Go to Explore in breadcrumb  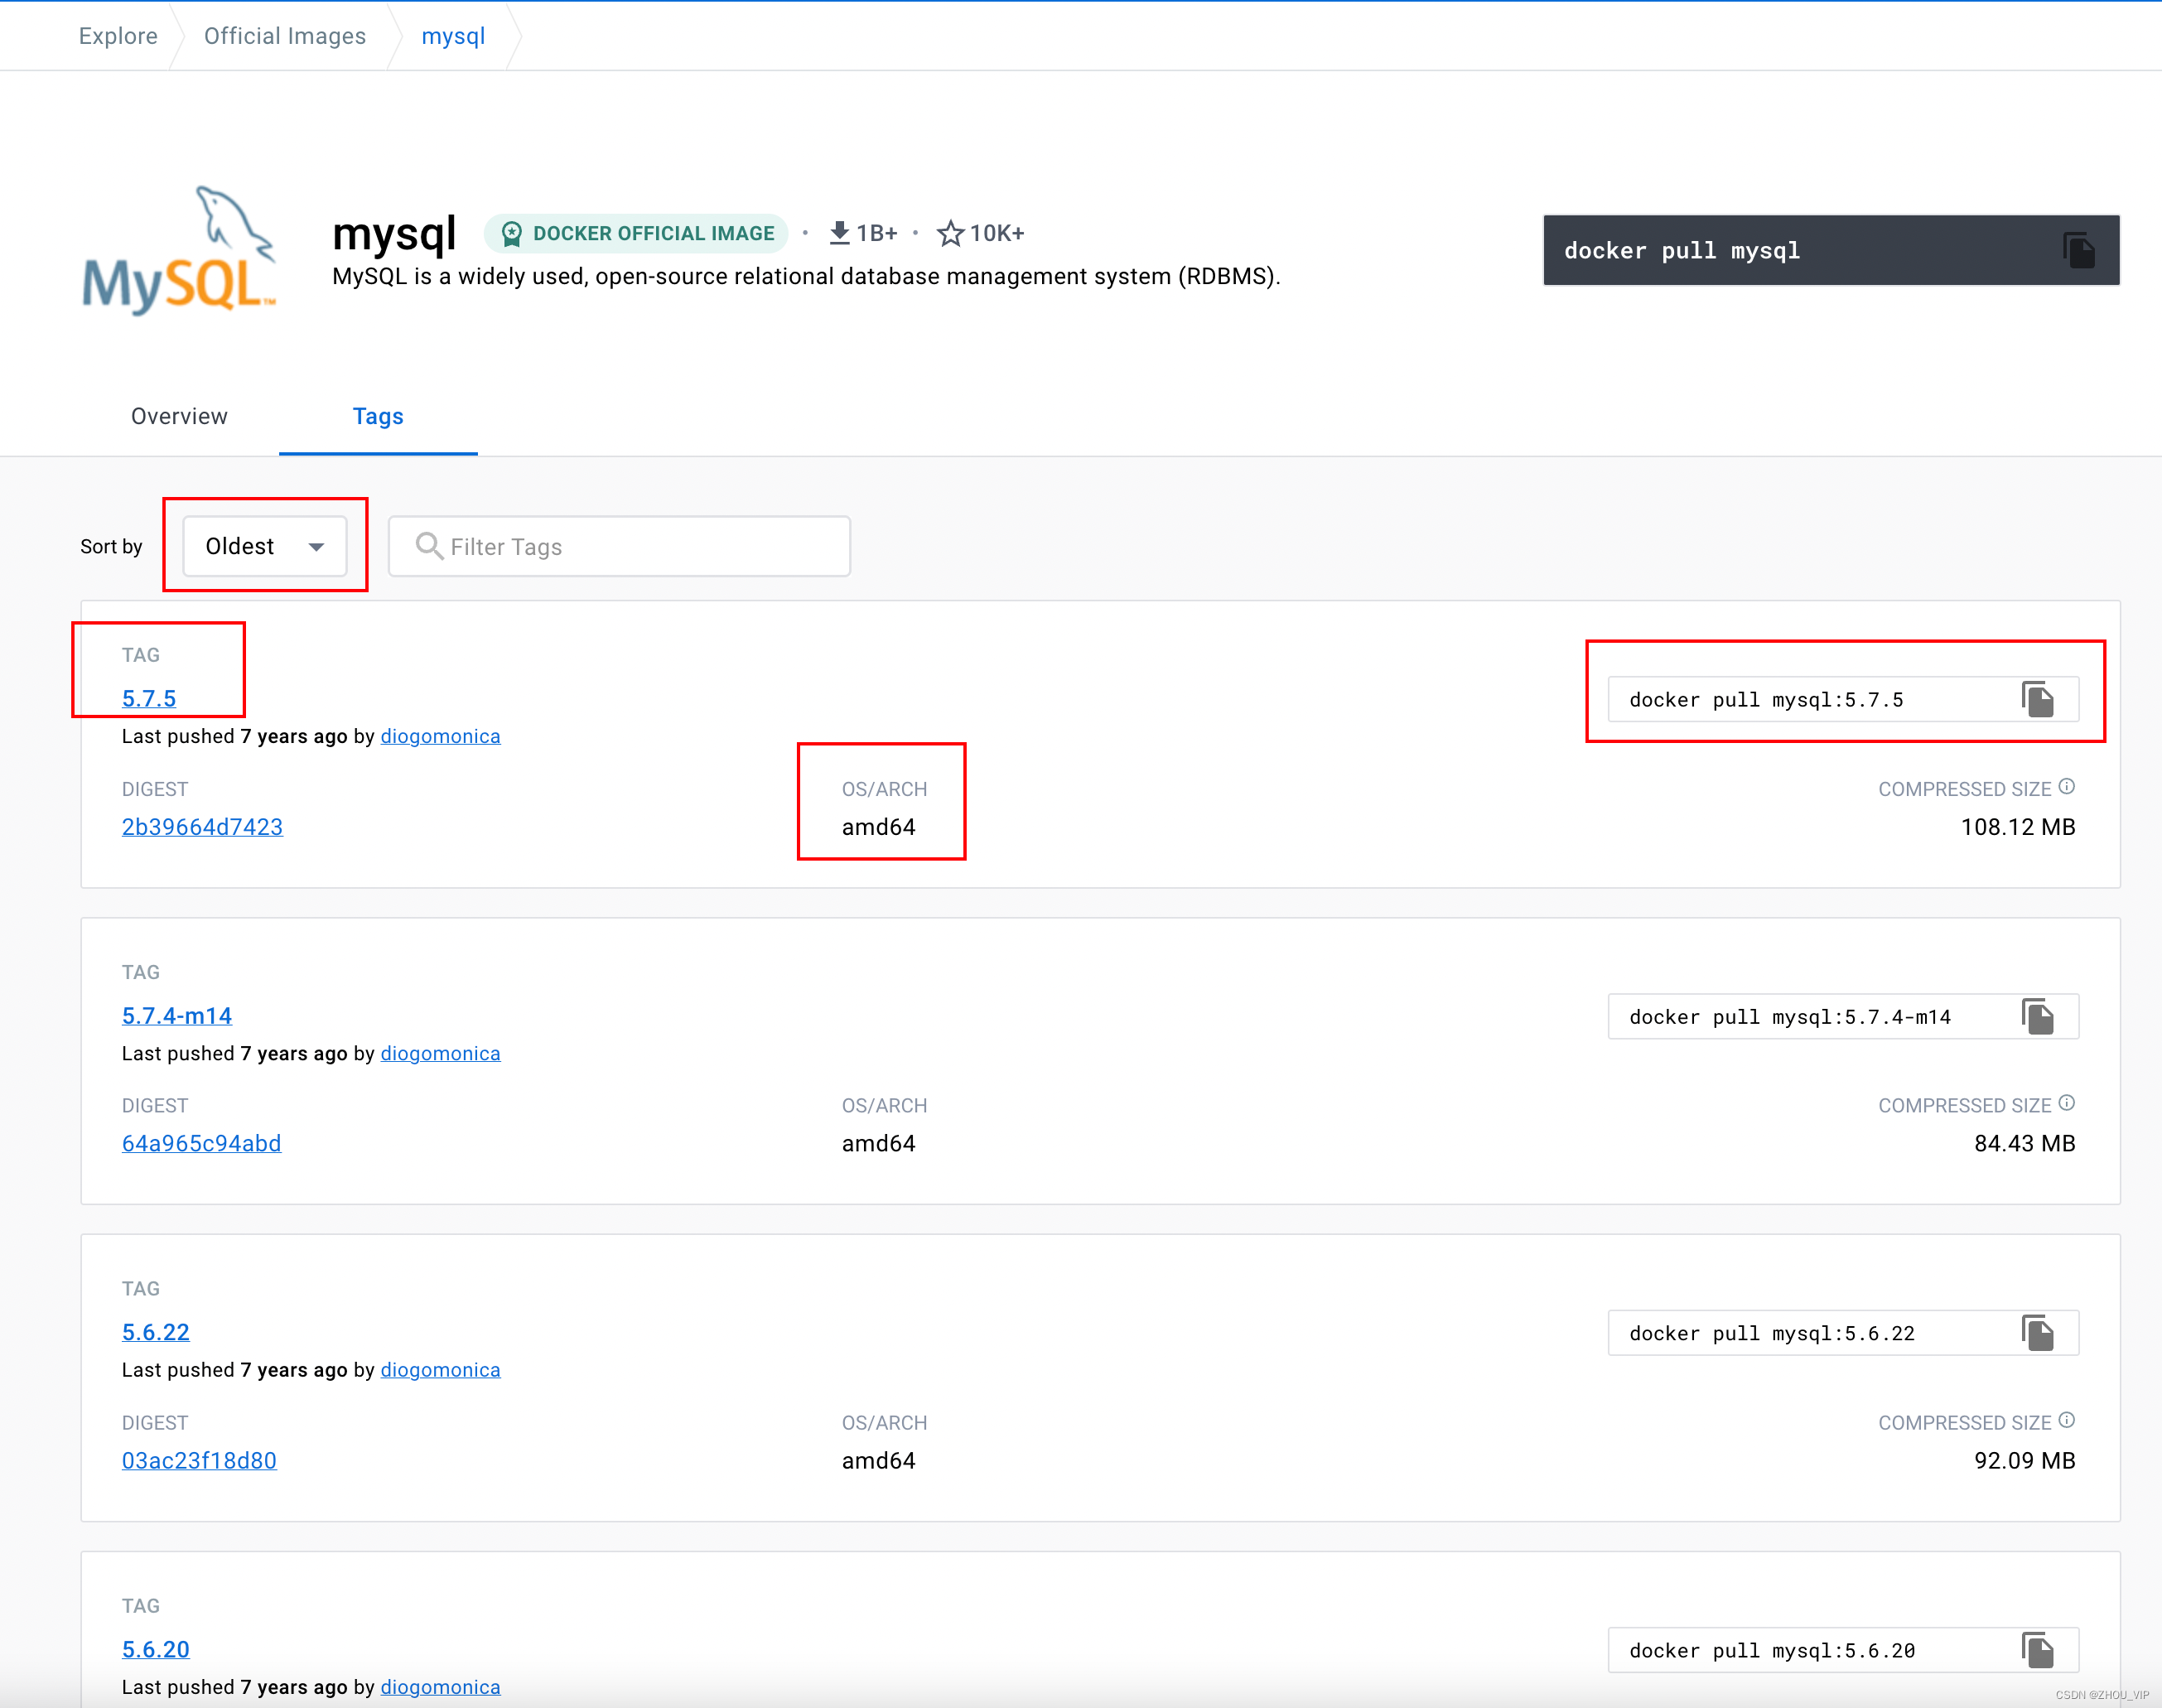118,36
